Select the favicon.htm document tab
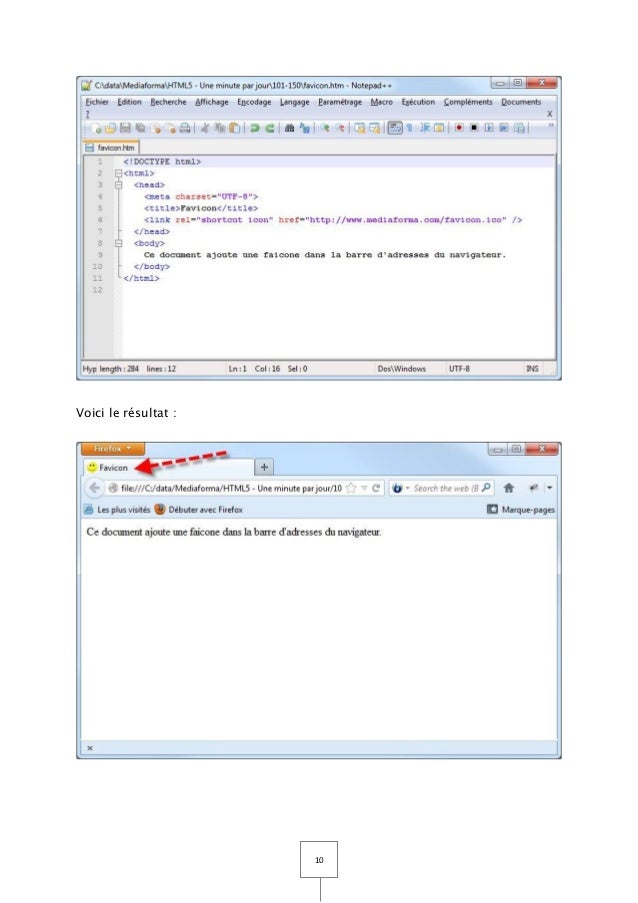 (x=110, y=147)
